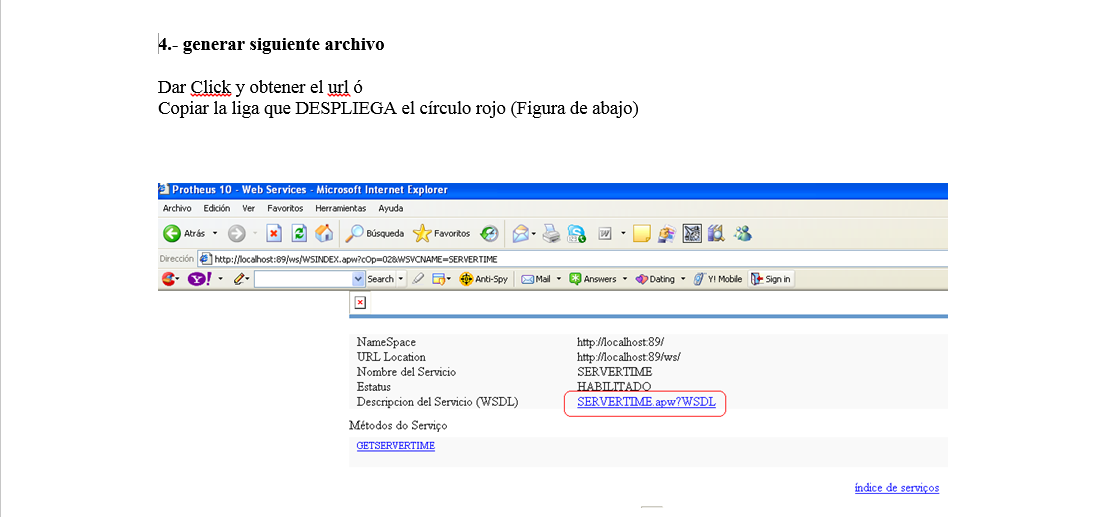Open the Ver menu
Image resolution: width=1106 pixels, height=517 pixels.
[248, 209]
